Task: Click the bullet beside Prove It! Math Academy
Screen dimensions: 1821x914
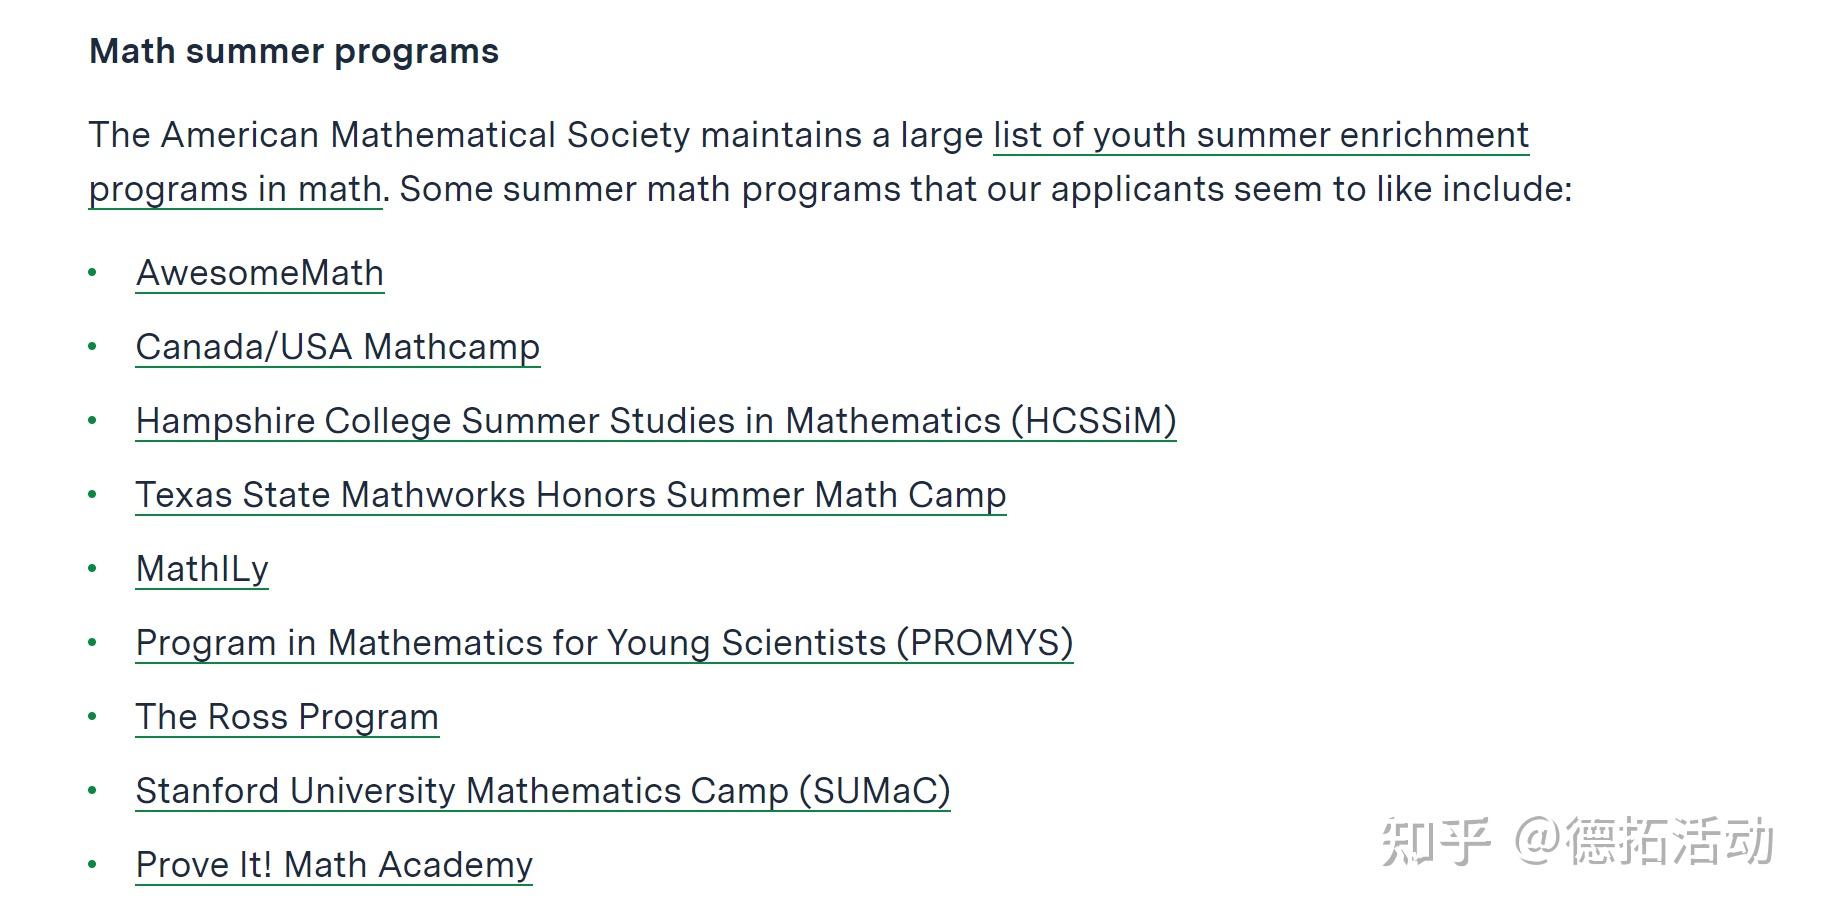Action: coord(93,864)
